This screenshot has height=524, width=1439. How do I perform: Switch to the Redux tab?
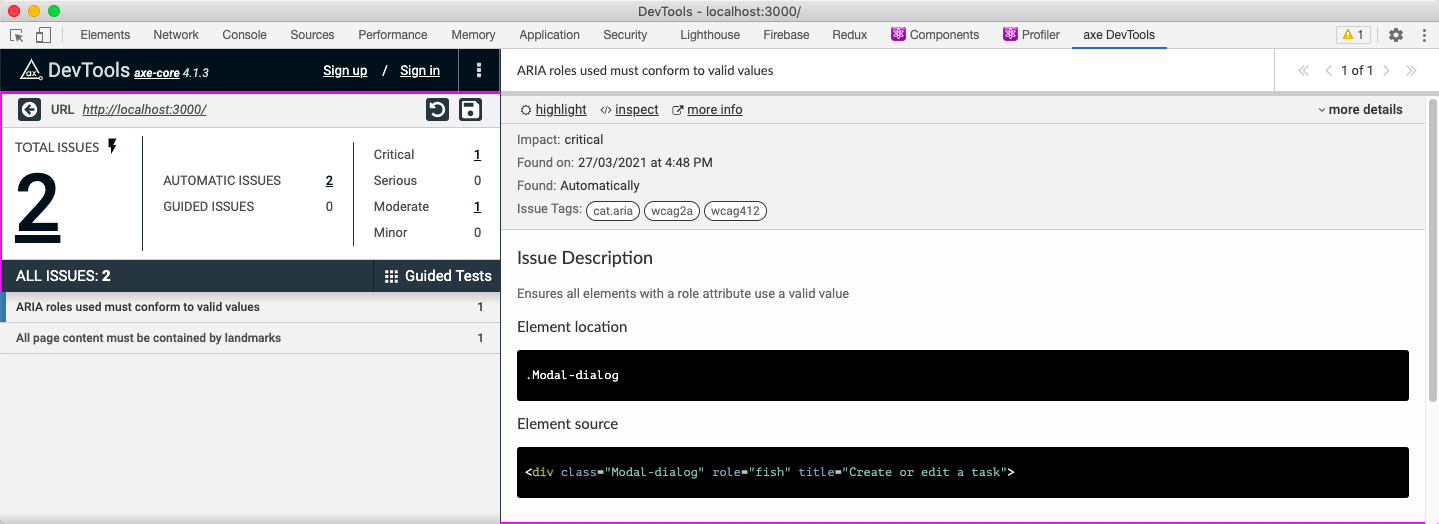849,35
